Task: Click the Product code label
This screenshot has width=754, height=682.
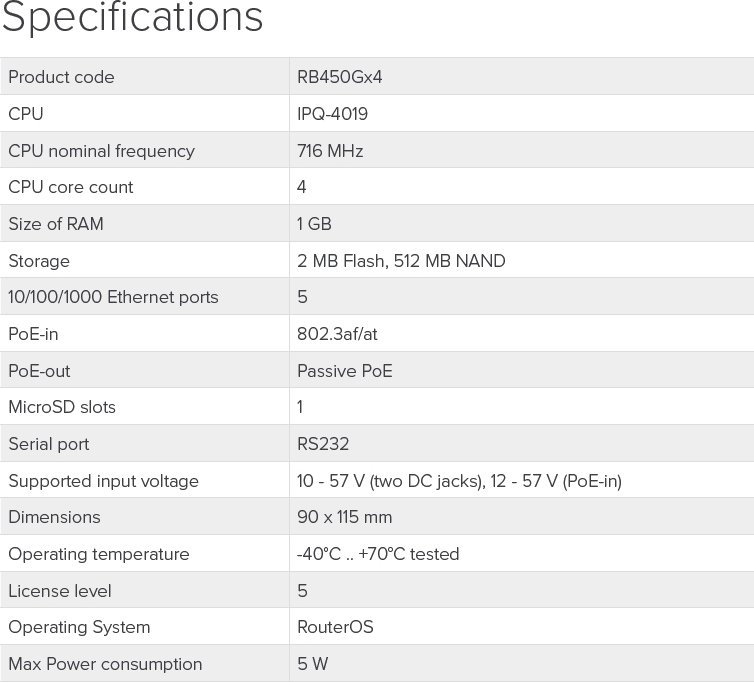Action: tap(61, 77)
